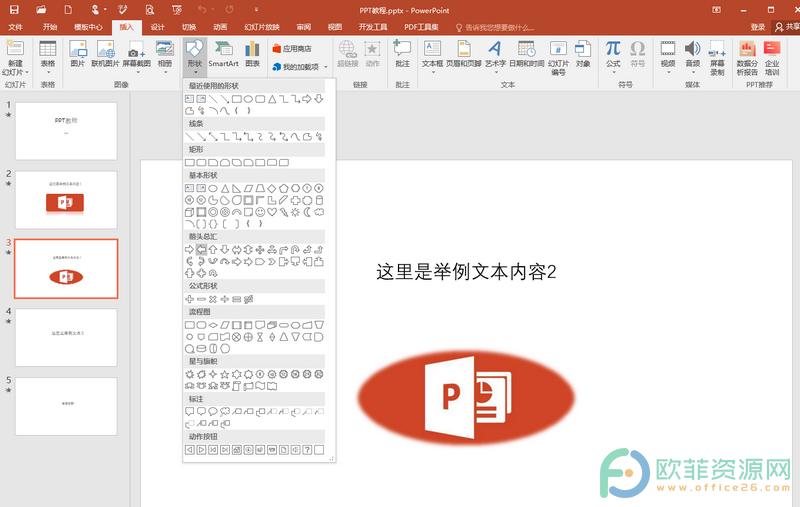Image resolution: width=800 pixels, height=507 pixels.
Task: Switch to the Design (设计) tab
Action: [x=158, y=27]
